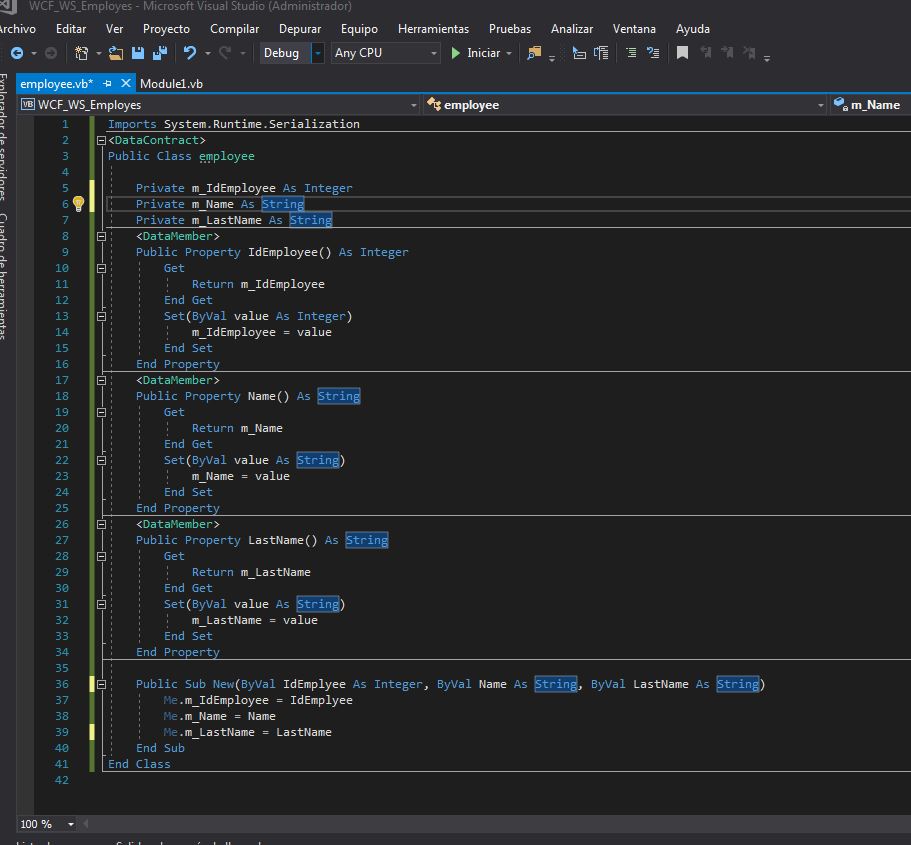Image resolution: width=911 pixels, height=845 pixels.
Task: Undo the last edit with the Undo icon
Action: [189, 53]
